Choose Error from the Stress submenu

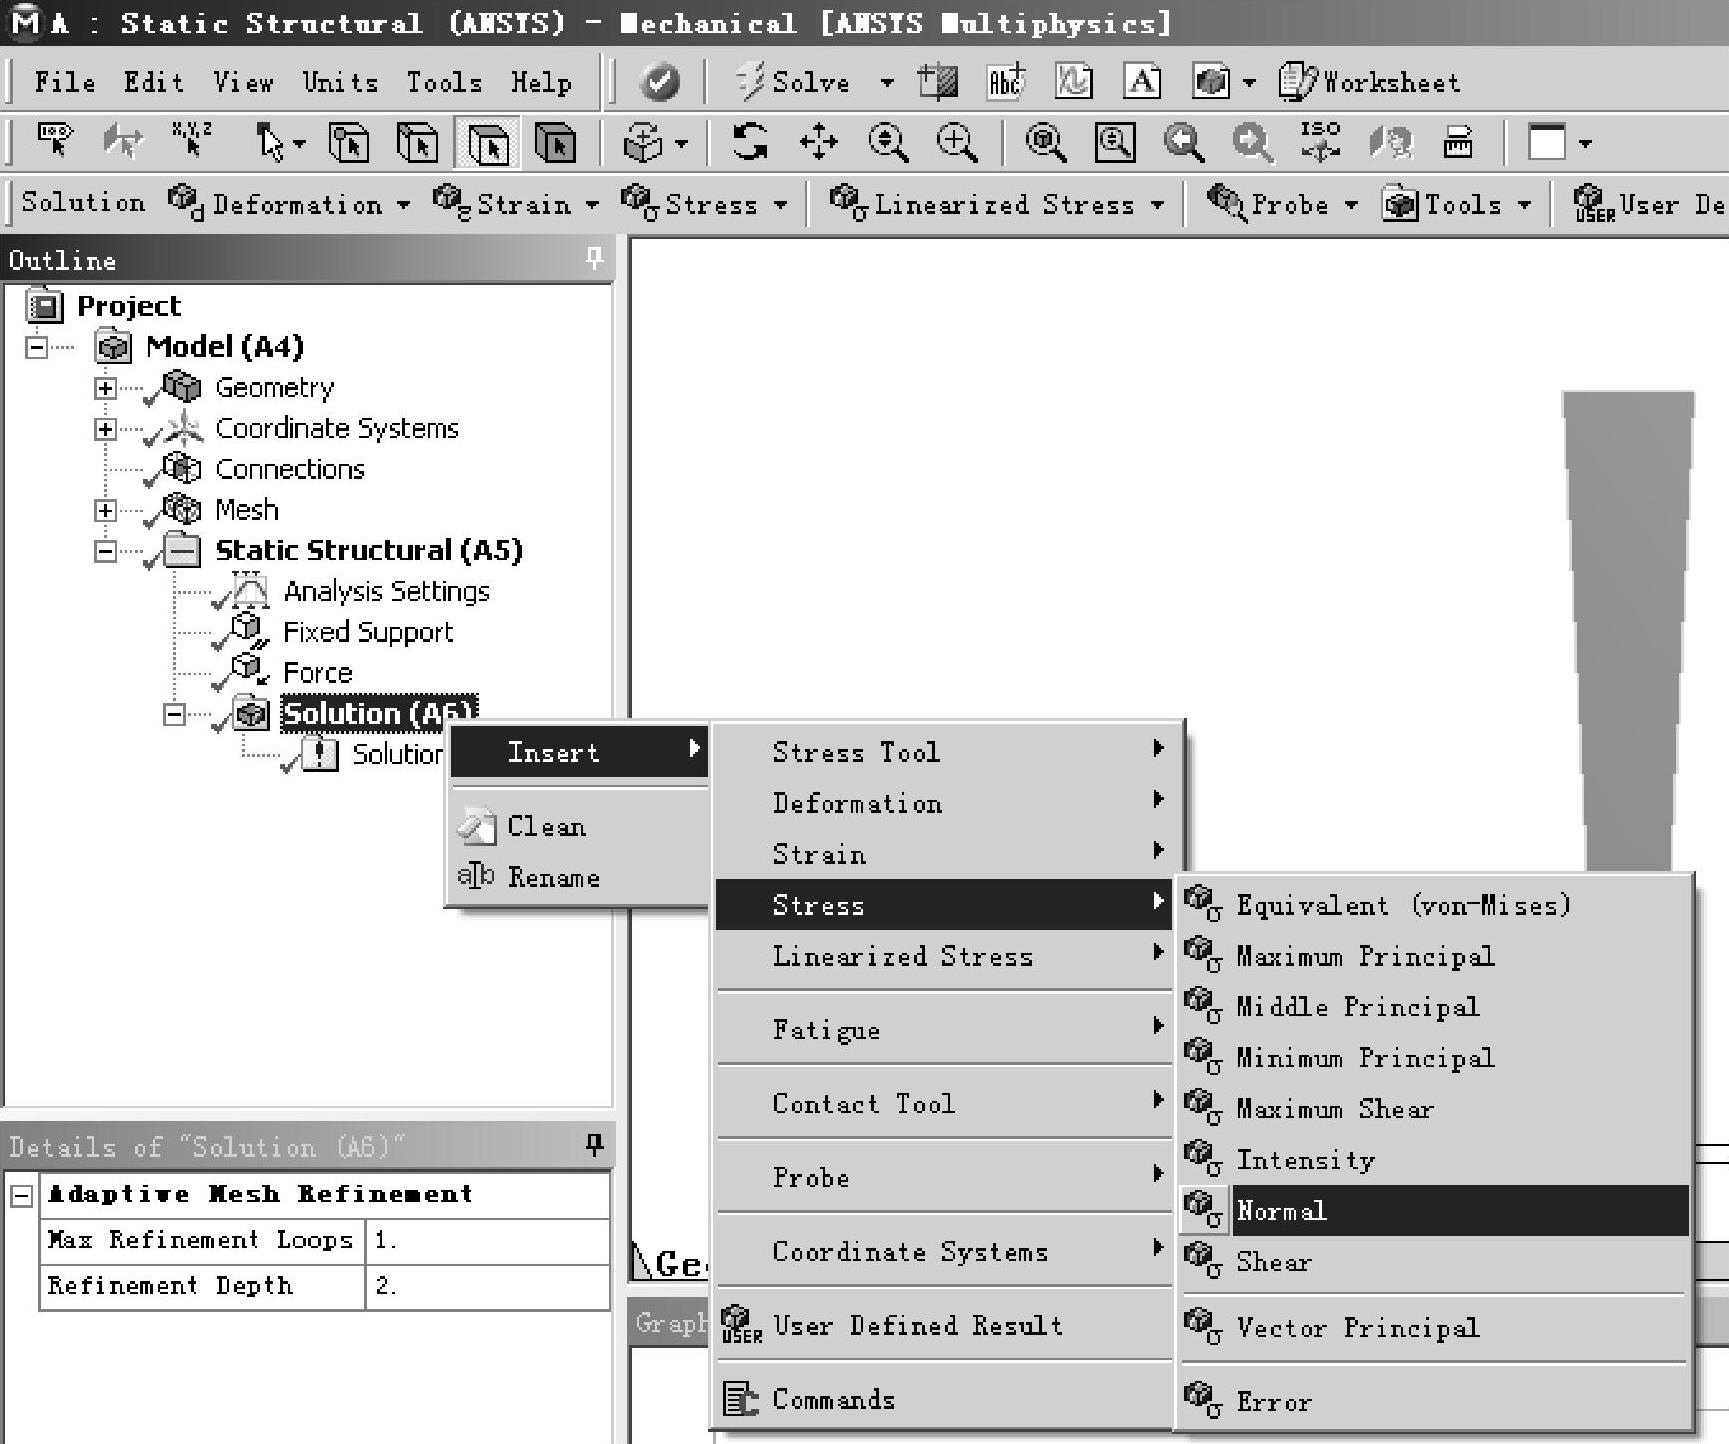tap(1435, 1401)
